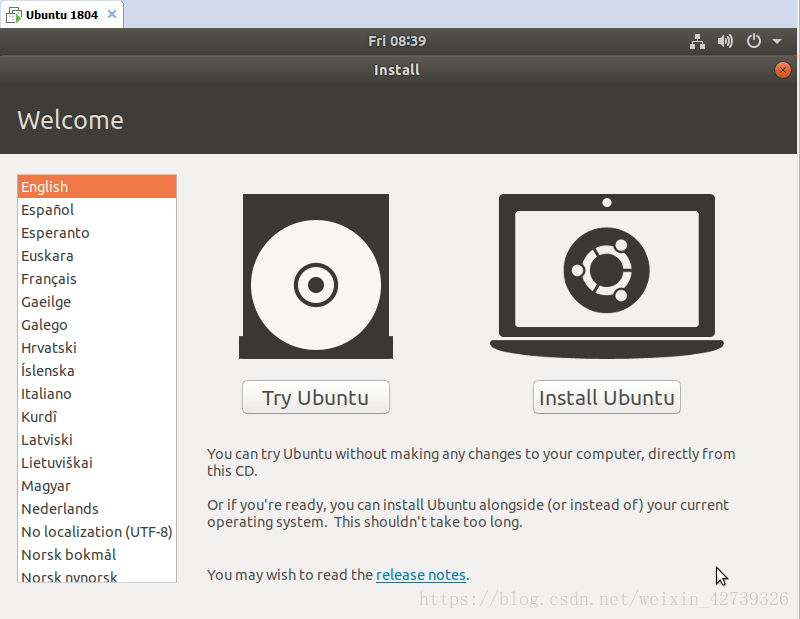Open the clock Fri 08:39 in top bar

point(397,41)
